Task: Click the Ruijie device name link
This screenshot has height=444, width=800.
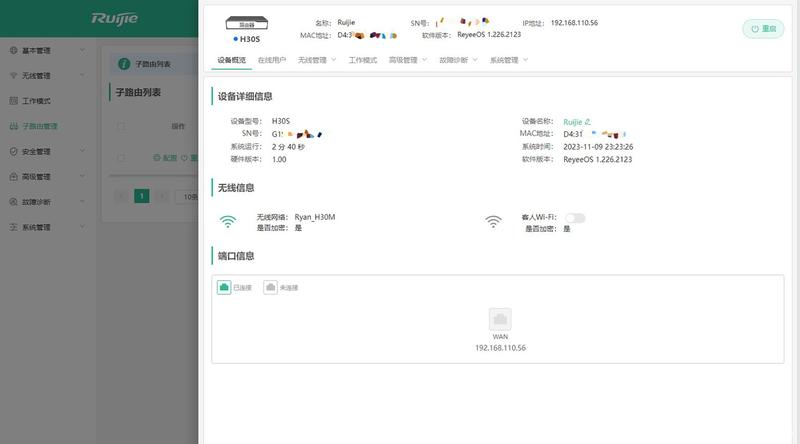Action: (572, 122)
